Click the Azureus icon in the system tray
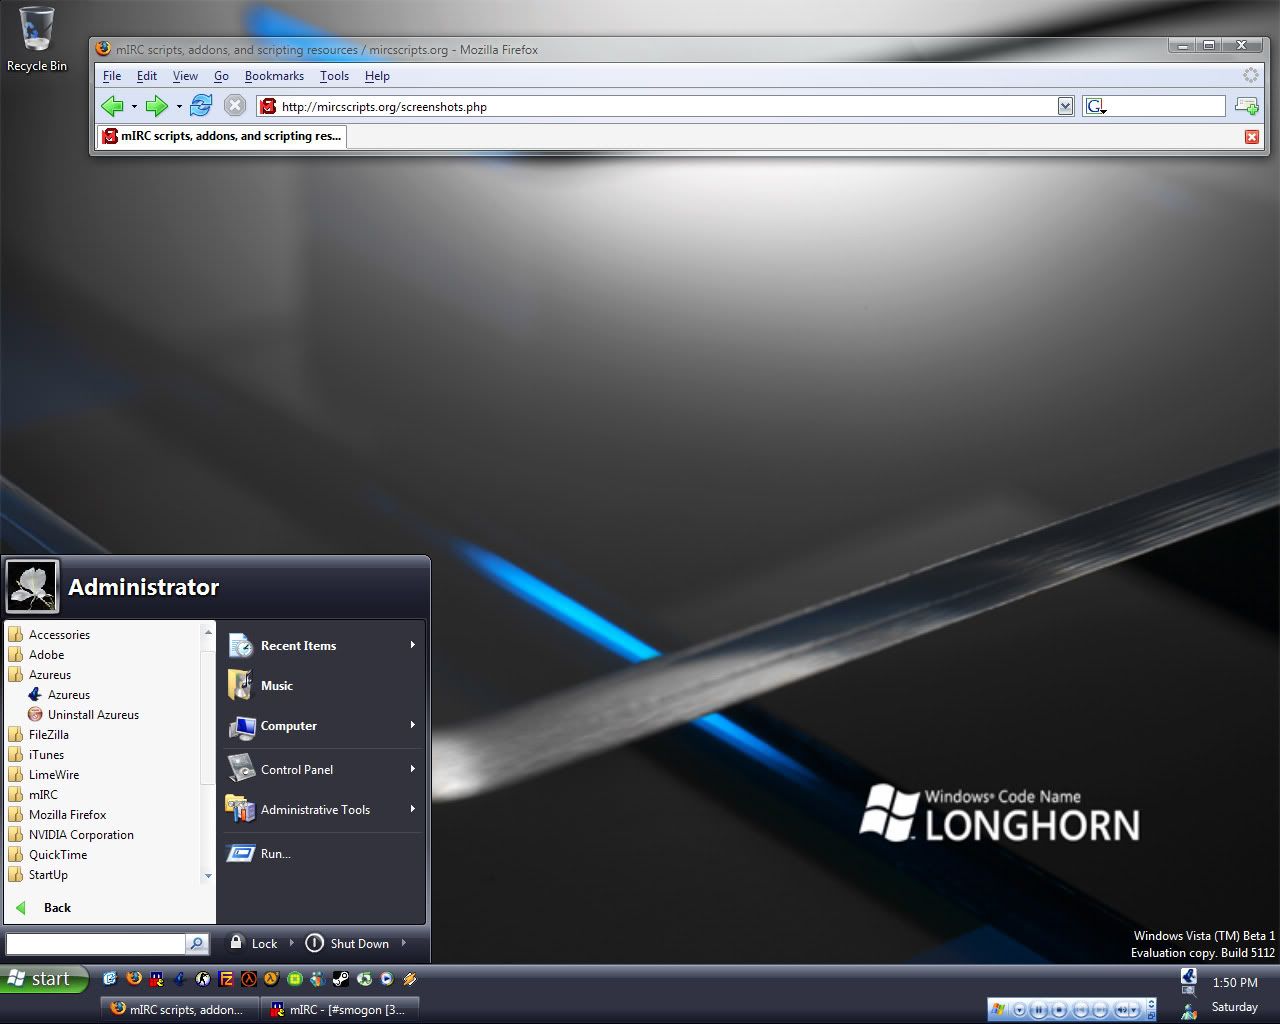 (1188, 976)
